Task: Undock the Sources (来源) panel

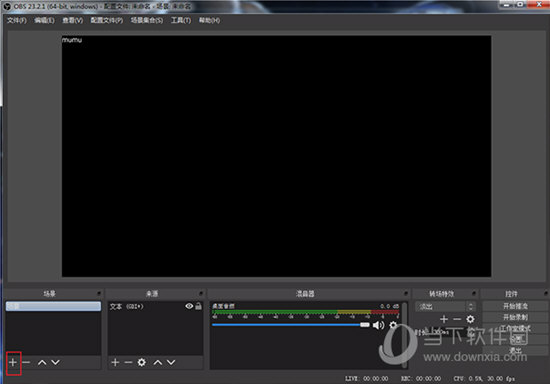Action: click(201, 294)
